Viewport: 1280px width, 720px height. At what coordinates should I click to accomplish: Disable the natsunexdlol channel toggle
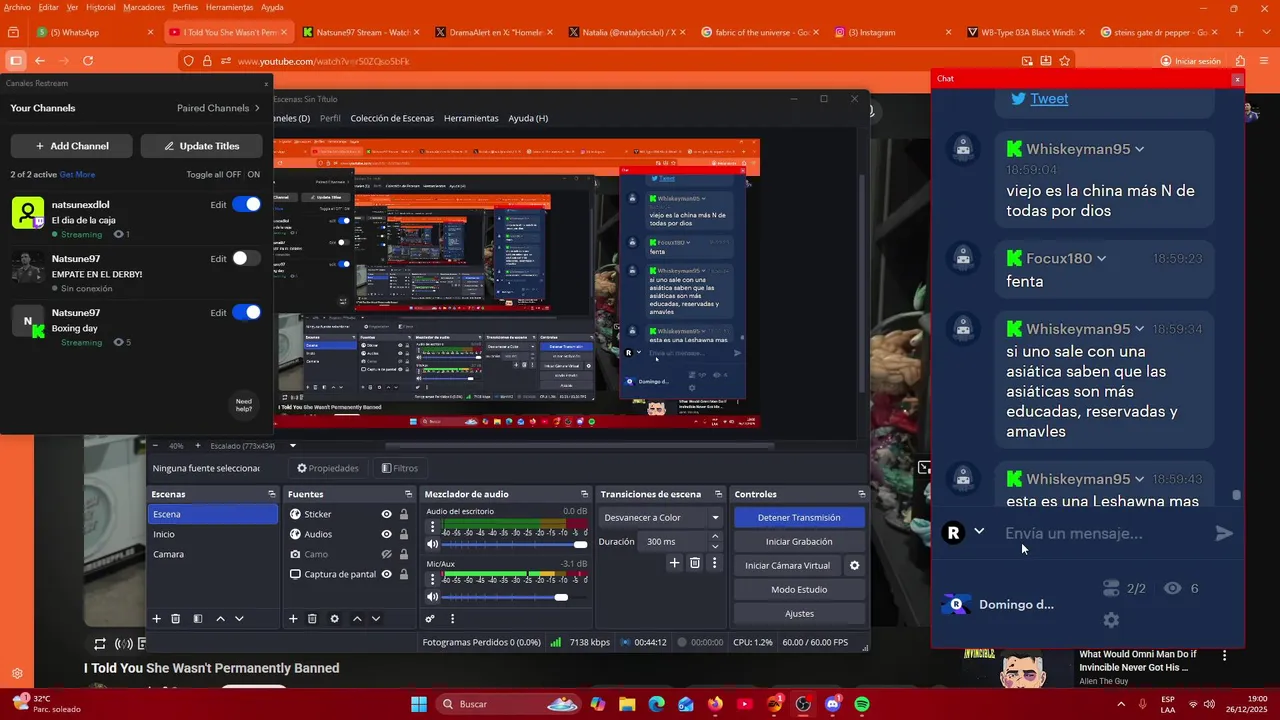pyautogui.click(x=246, y=204)
